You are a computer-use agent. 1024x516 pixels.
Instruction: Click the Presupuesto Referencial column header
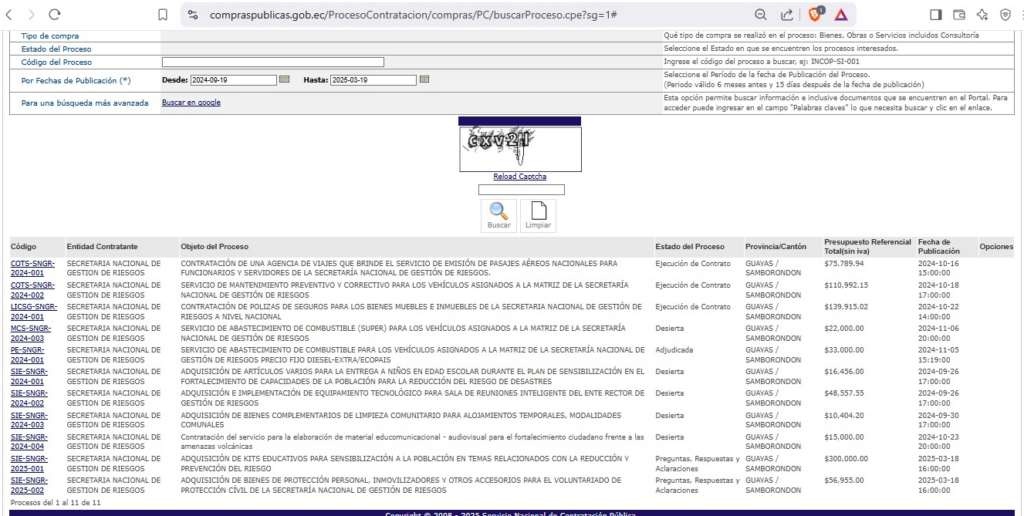click(867, 246)
